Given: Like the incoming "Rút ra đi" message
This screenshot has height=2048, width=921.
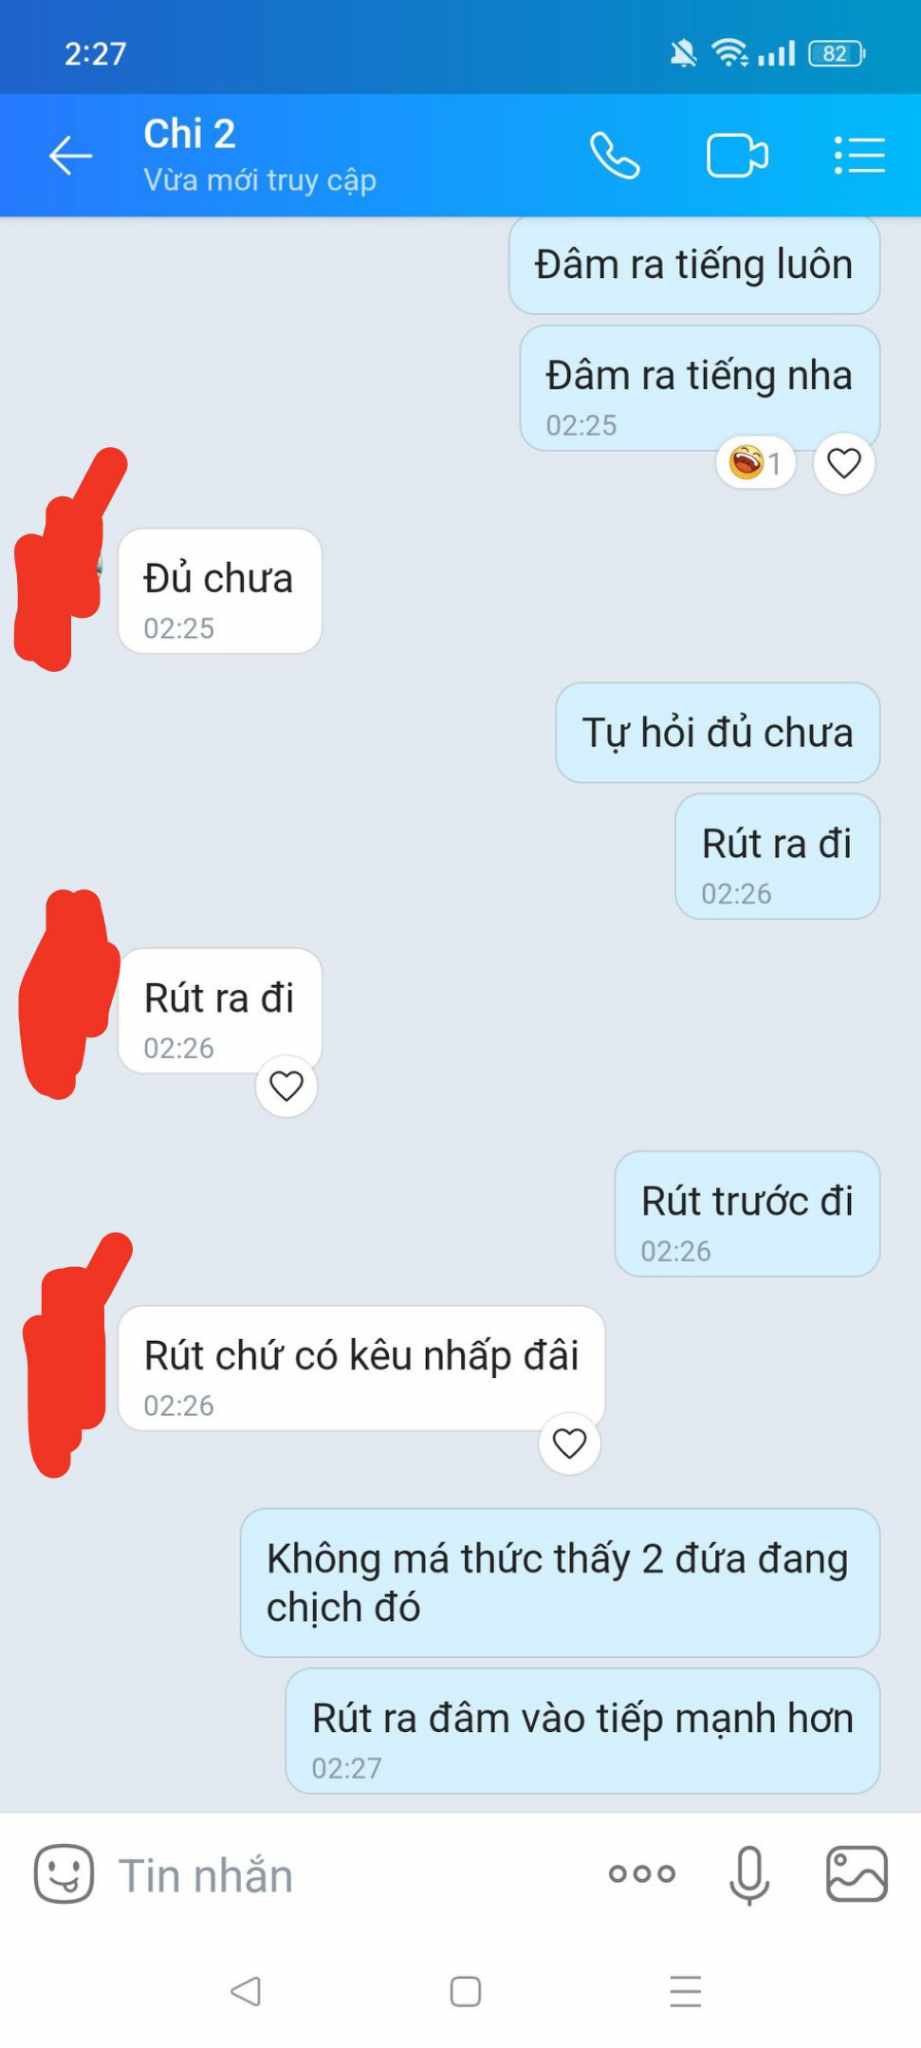Looking at the screenshot, I should point(286,1085).
